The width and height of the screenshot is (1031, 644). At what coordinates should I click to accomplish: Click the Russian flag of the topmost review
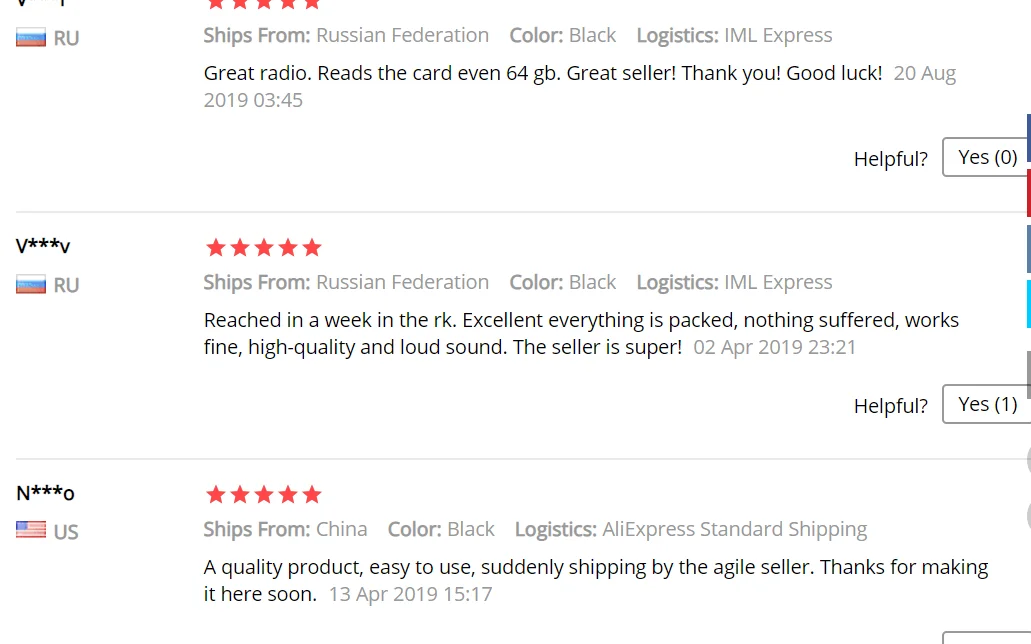(31, 39)
